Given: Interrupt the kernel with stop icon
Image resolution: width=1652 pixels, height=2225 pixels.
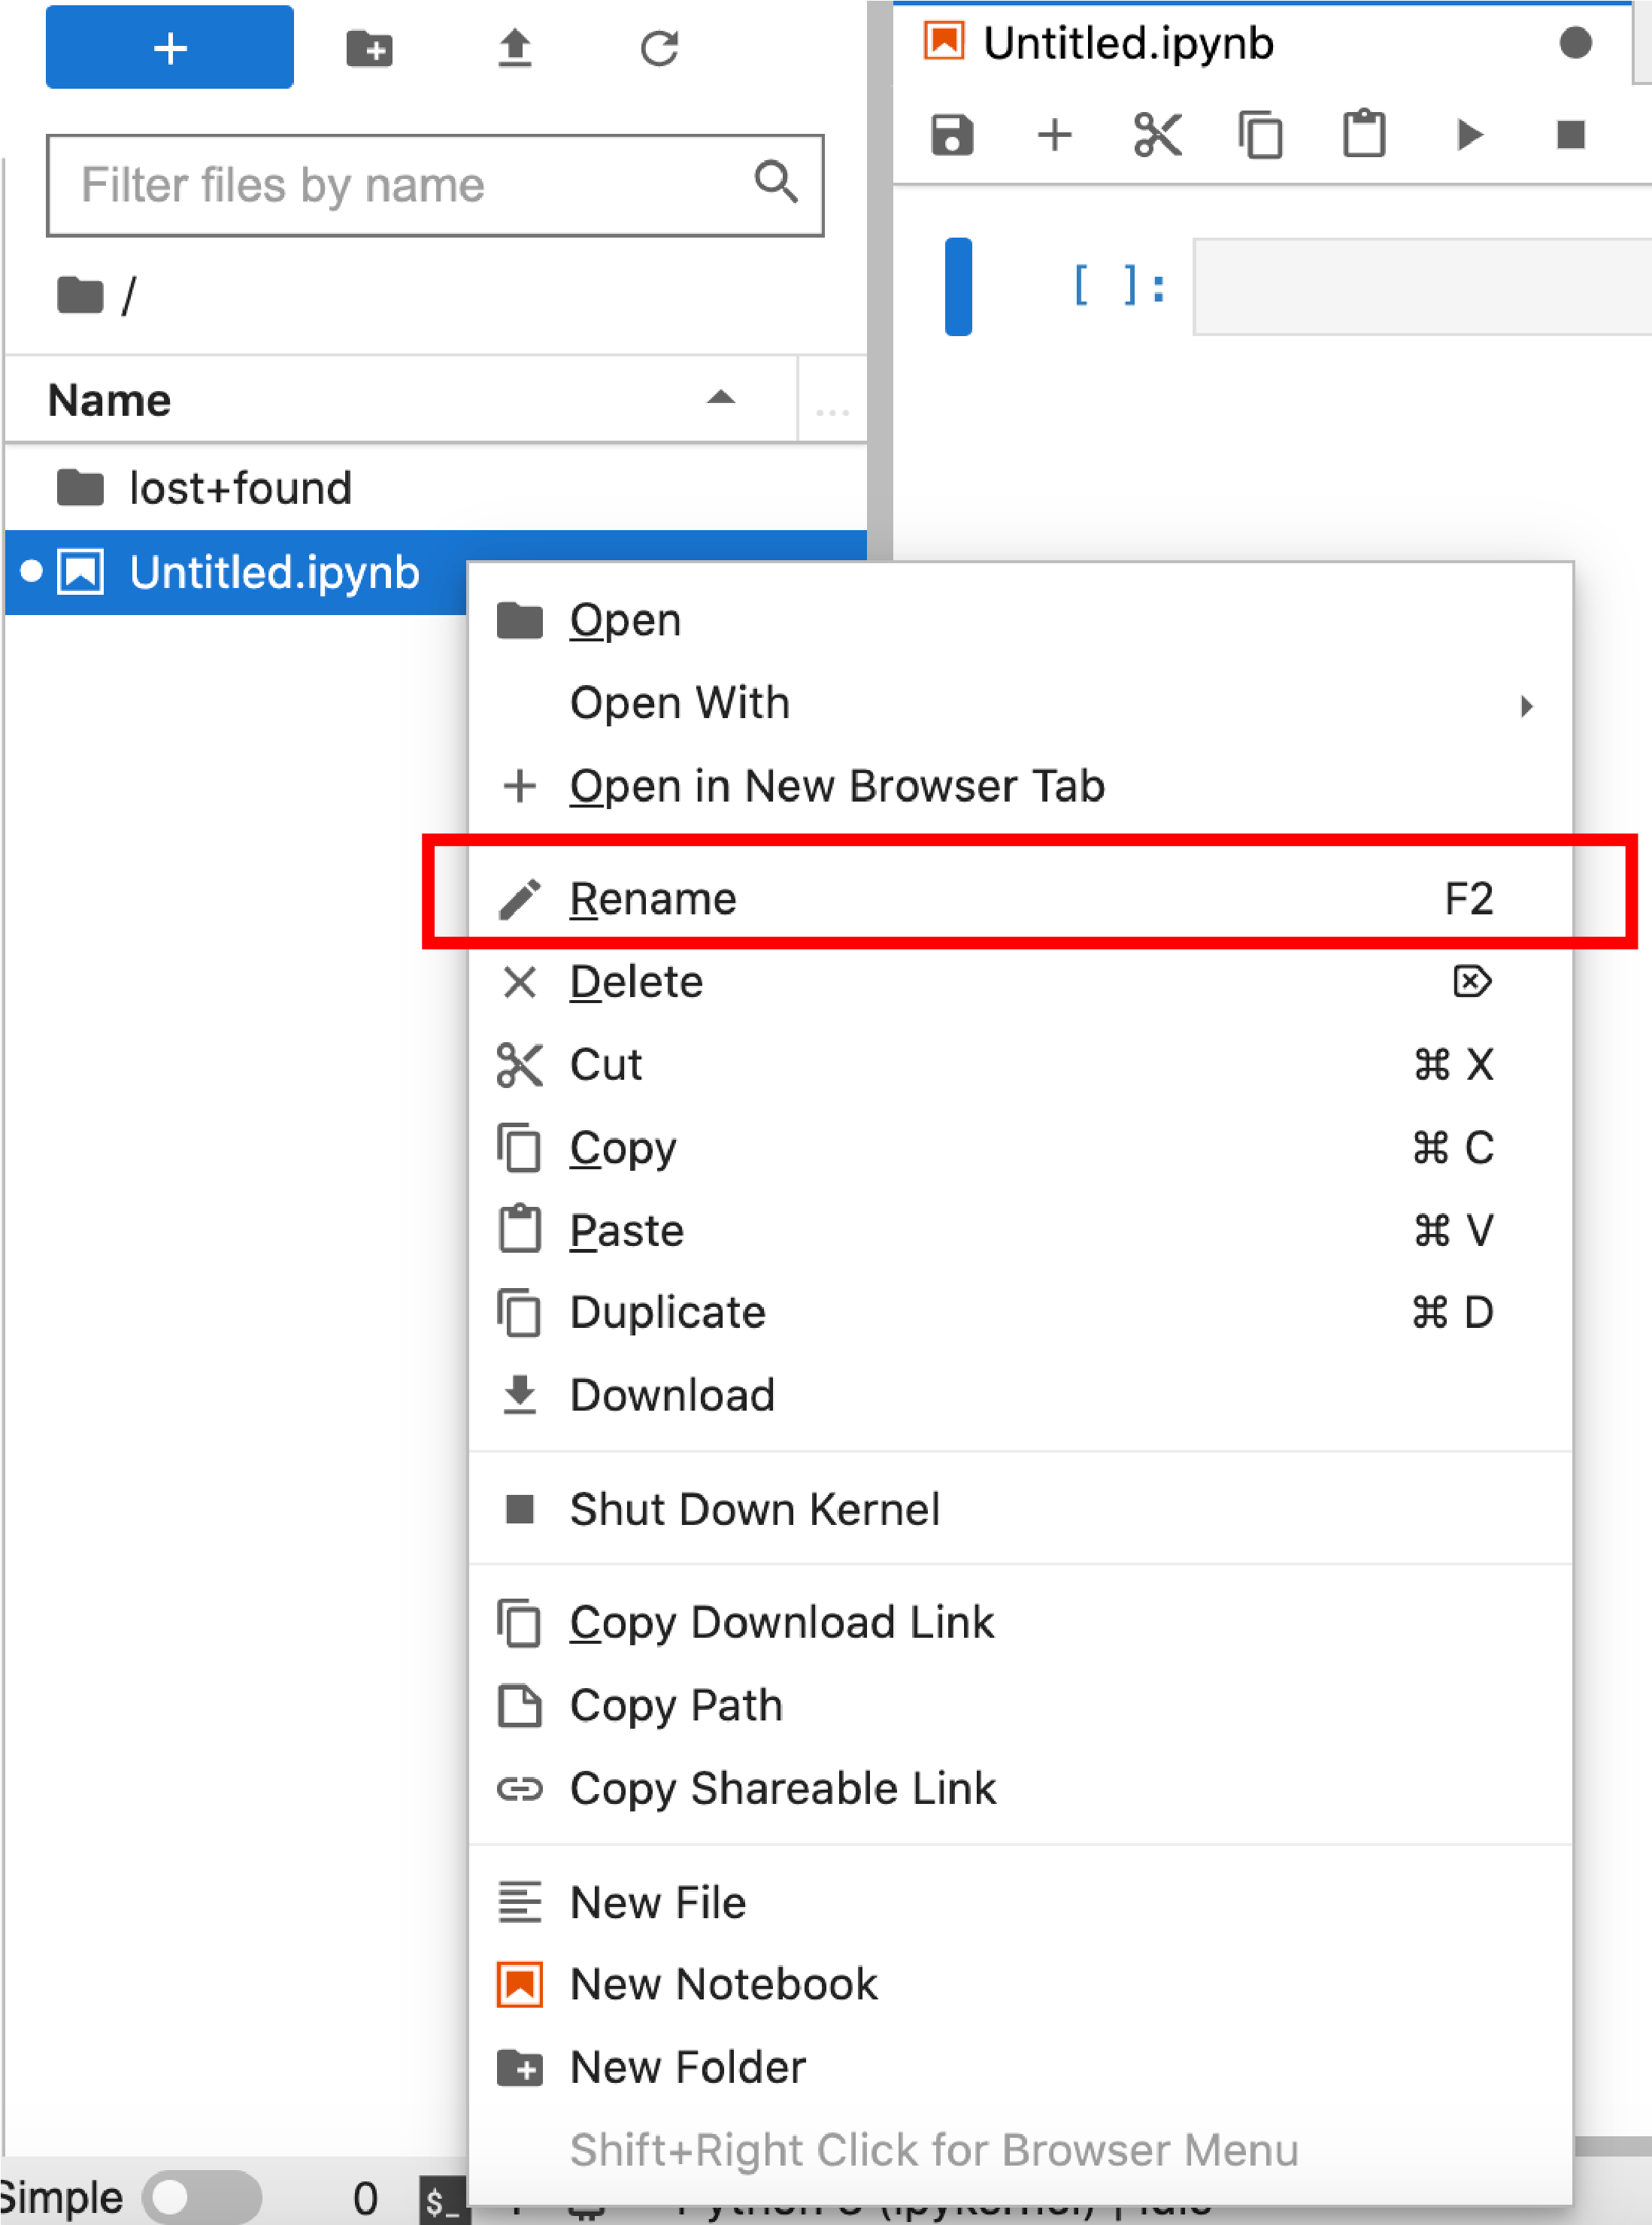Looking at the screenshot, I should pos(1571,134).
